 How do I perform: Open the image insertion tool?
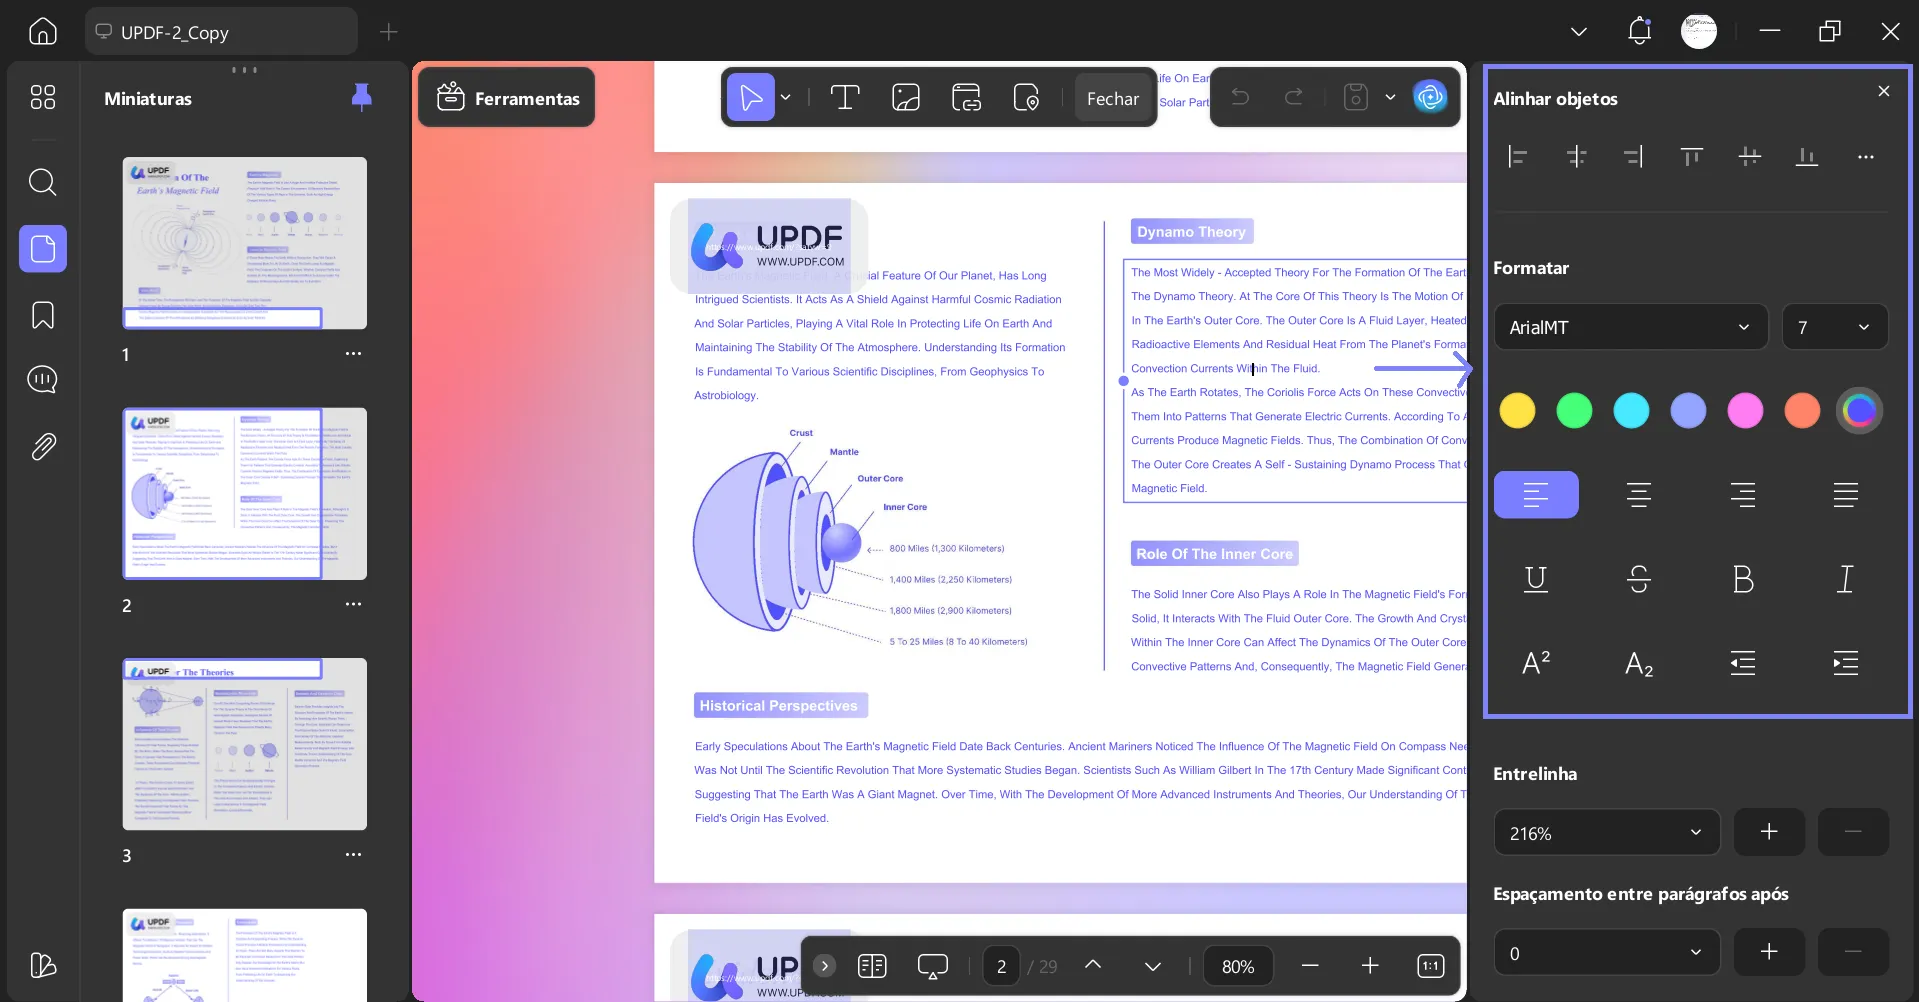coord(905,96)
